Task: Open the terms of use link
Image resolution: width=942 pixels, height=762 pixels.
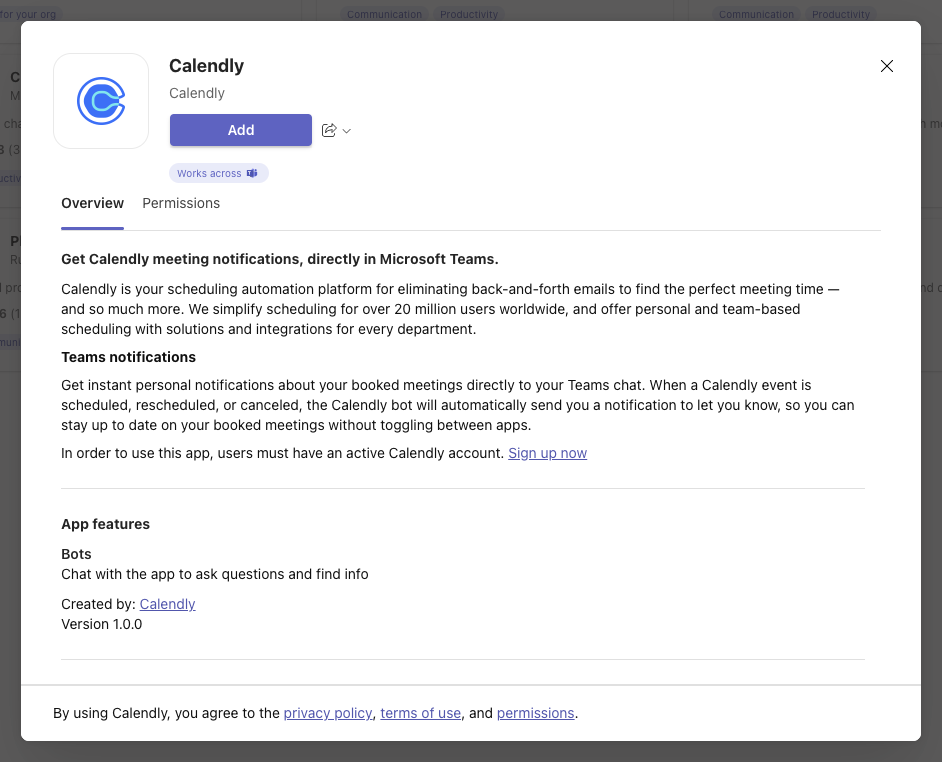Action: 420,713
